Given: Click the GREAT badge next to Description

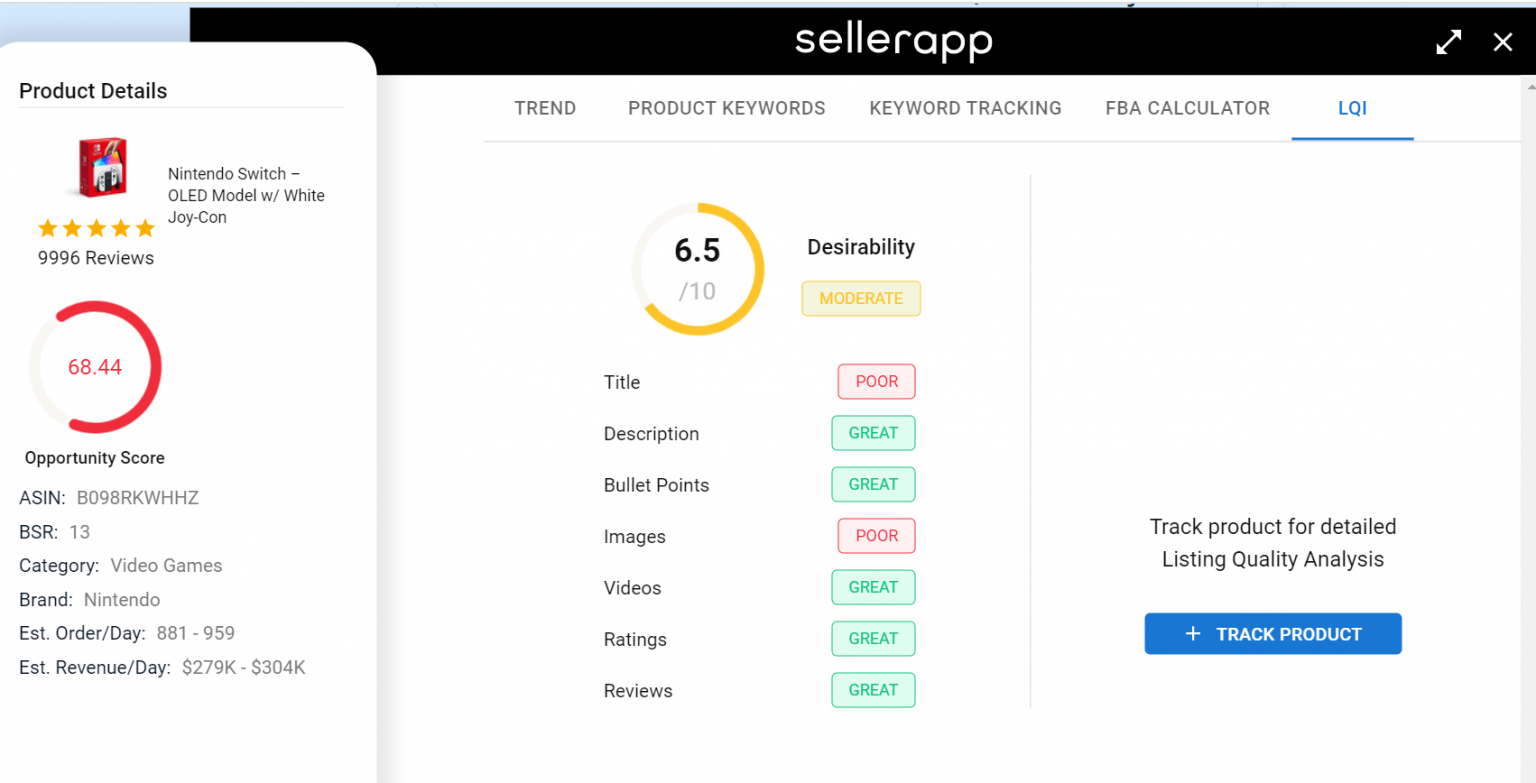Looking at the screenshot, I should click(x=873, y=433).
